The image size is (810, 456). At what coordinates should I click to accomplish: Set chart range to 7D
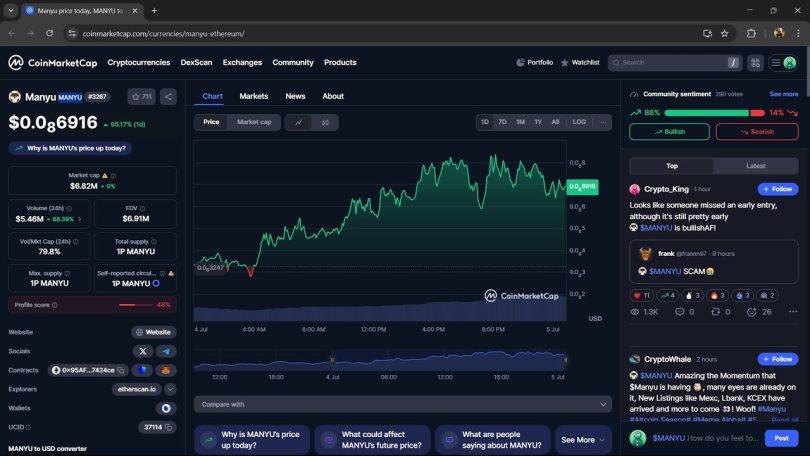pyautogui.click(x=502, y=122)
